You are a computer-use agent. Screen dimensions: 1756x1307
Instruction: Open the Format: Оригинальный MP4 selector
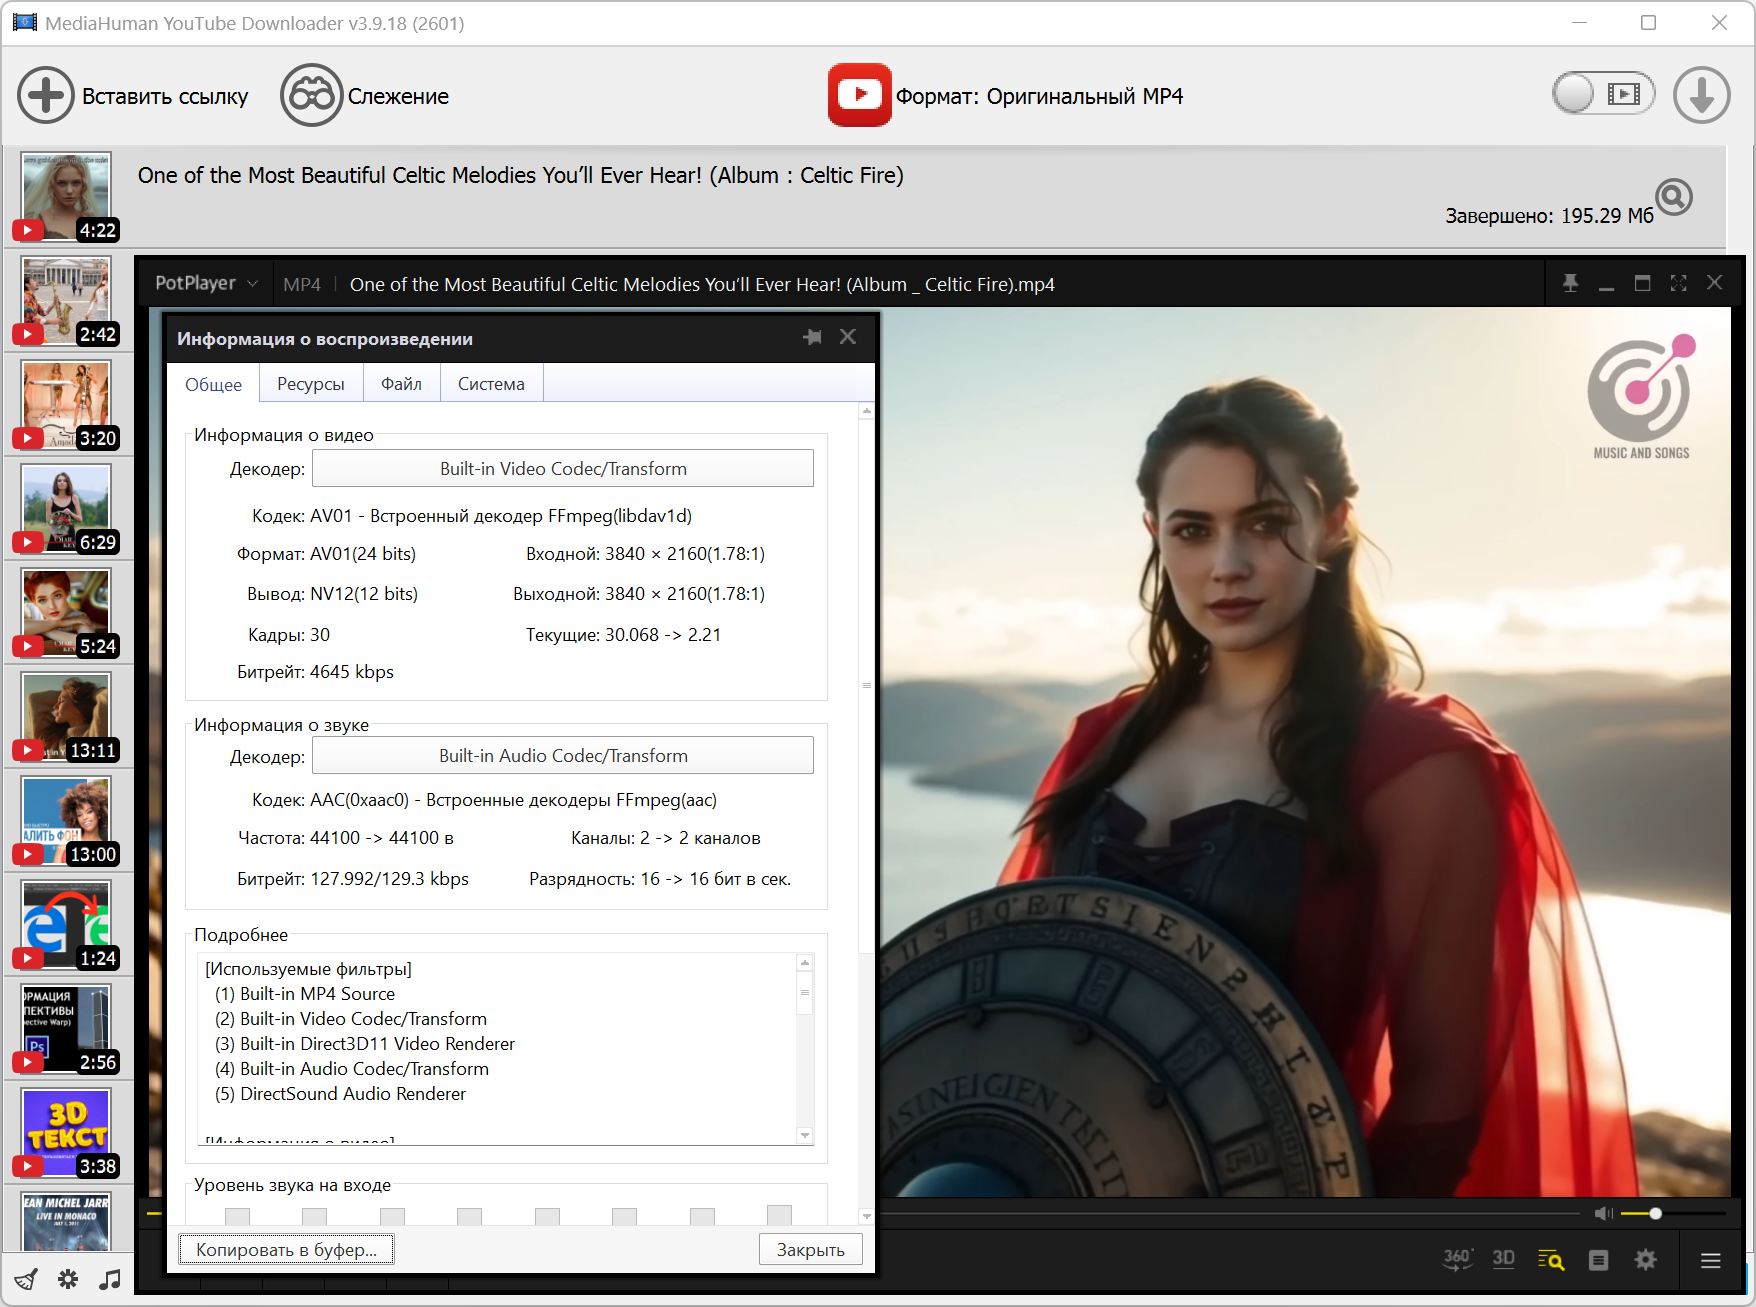(1006, 96)
